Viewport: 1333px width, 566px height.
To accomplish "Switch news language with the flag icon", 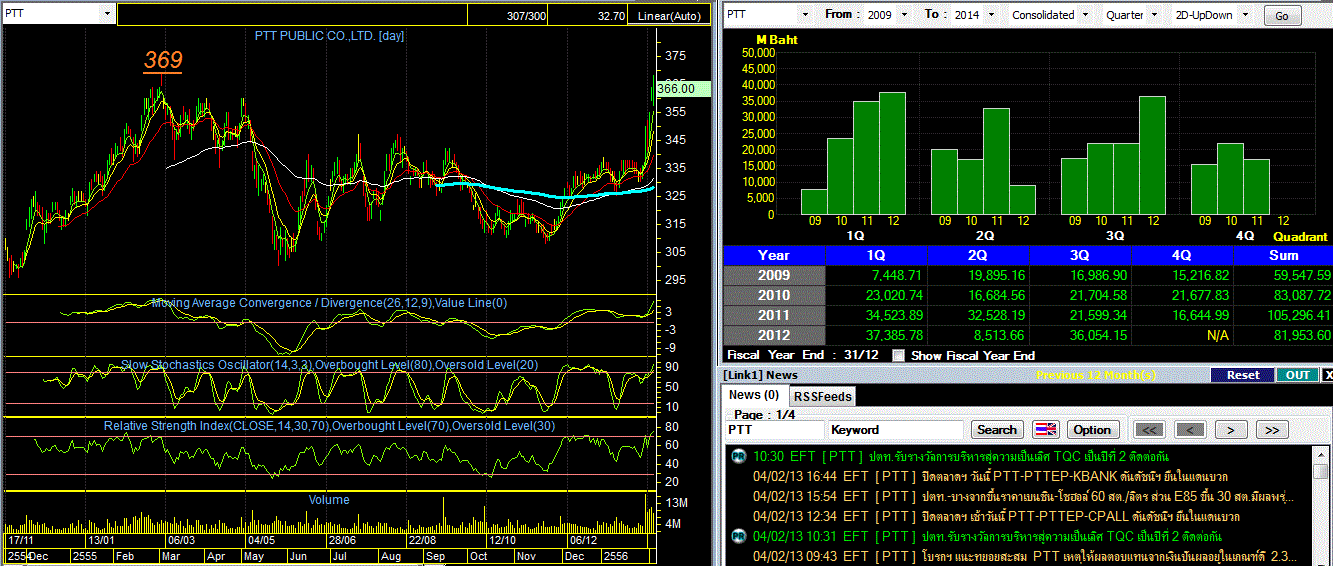I will (x=1045, y=430).
